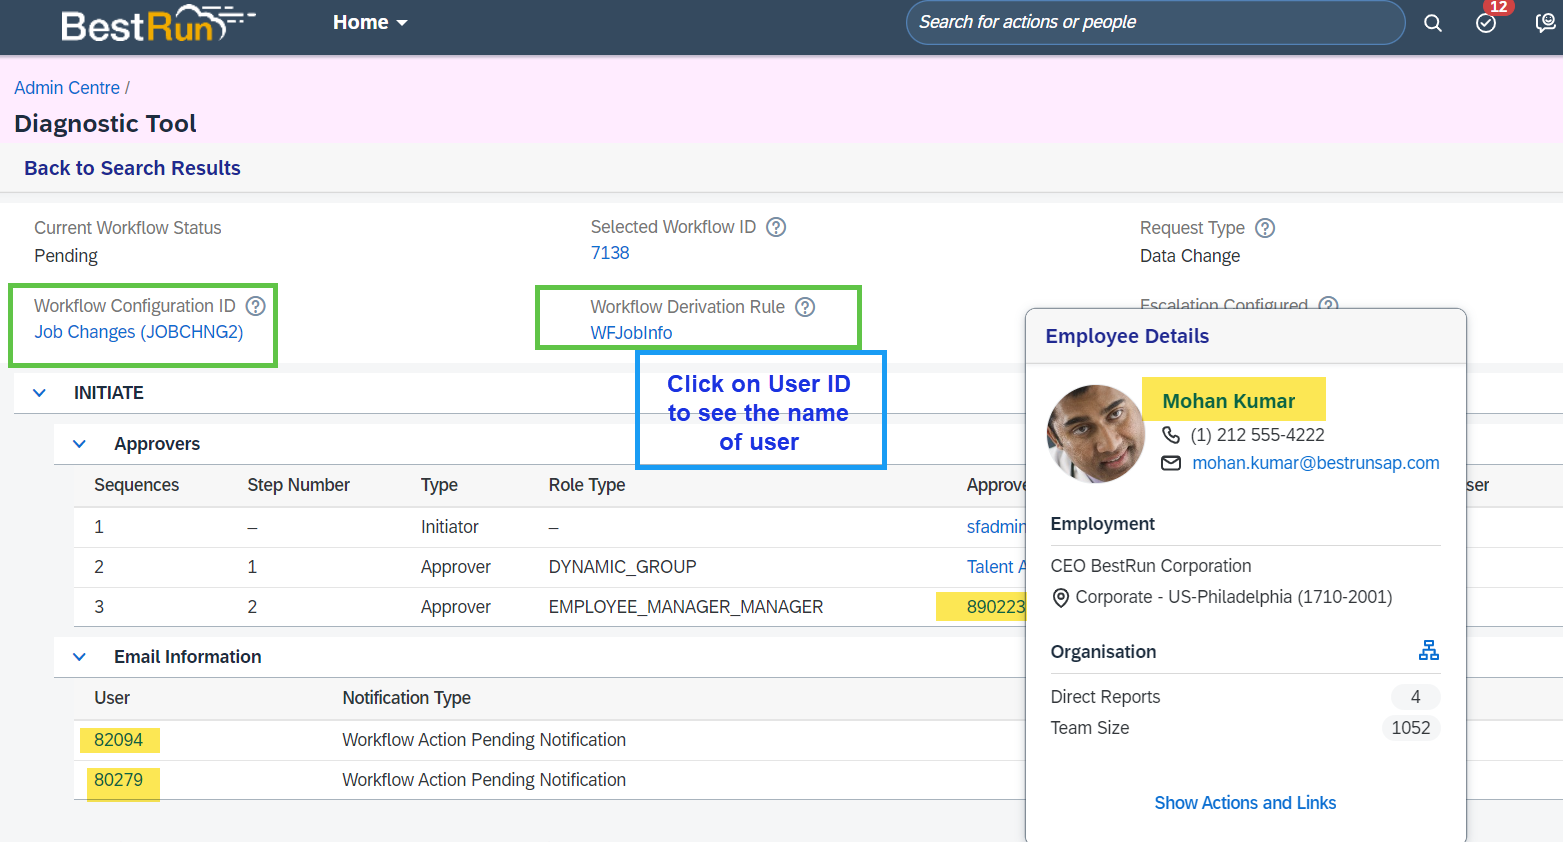Click the phone number (1) 212 555-4222
Screen dimensions: 1563x842
point(1257,435)
